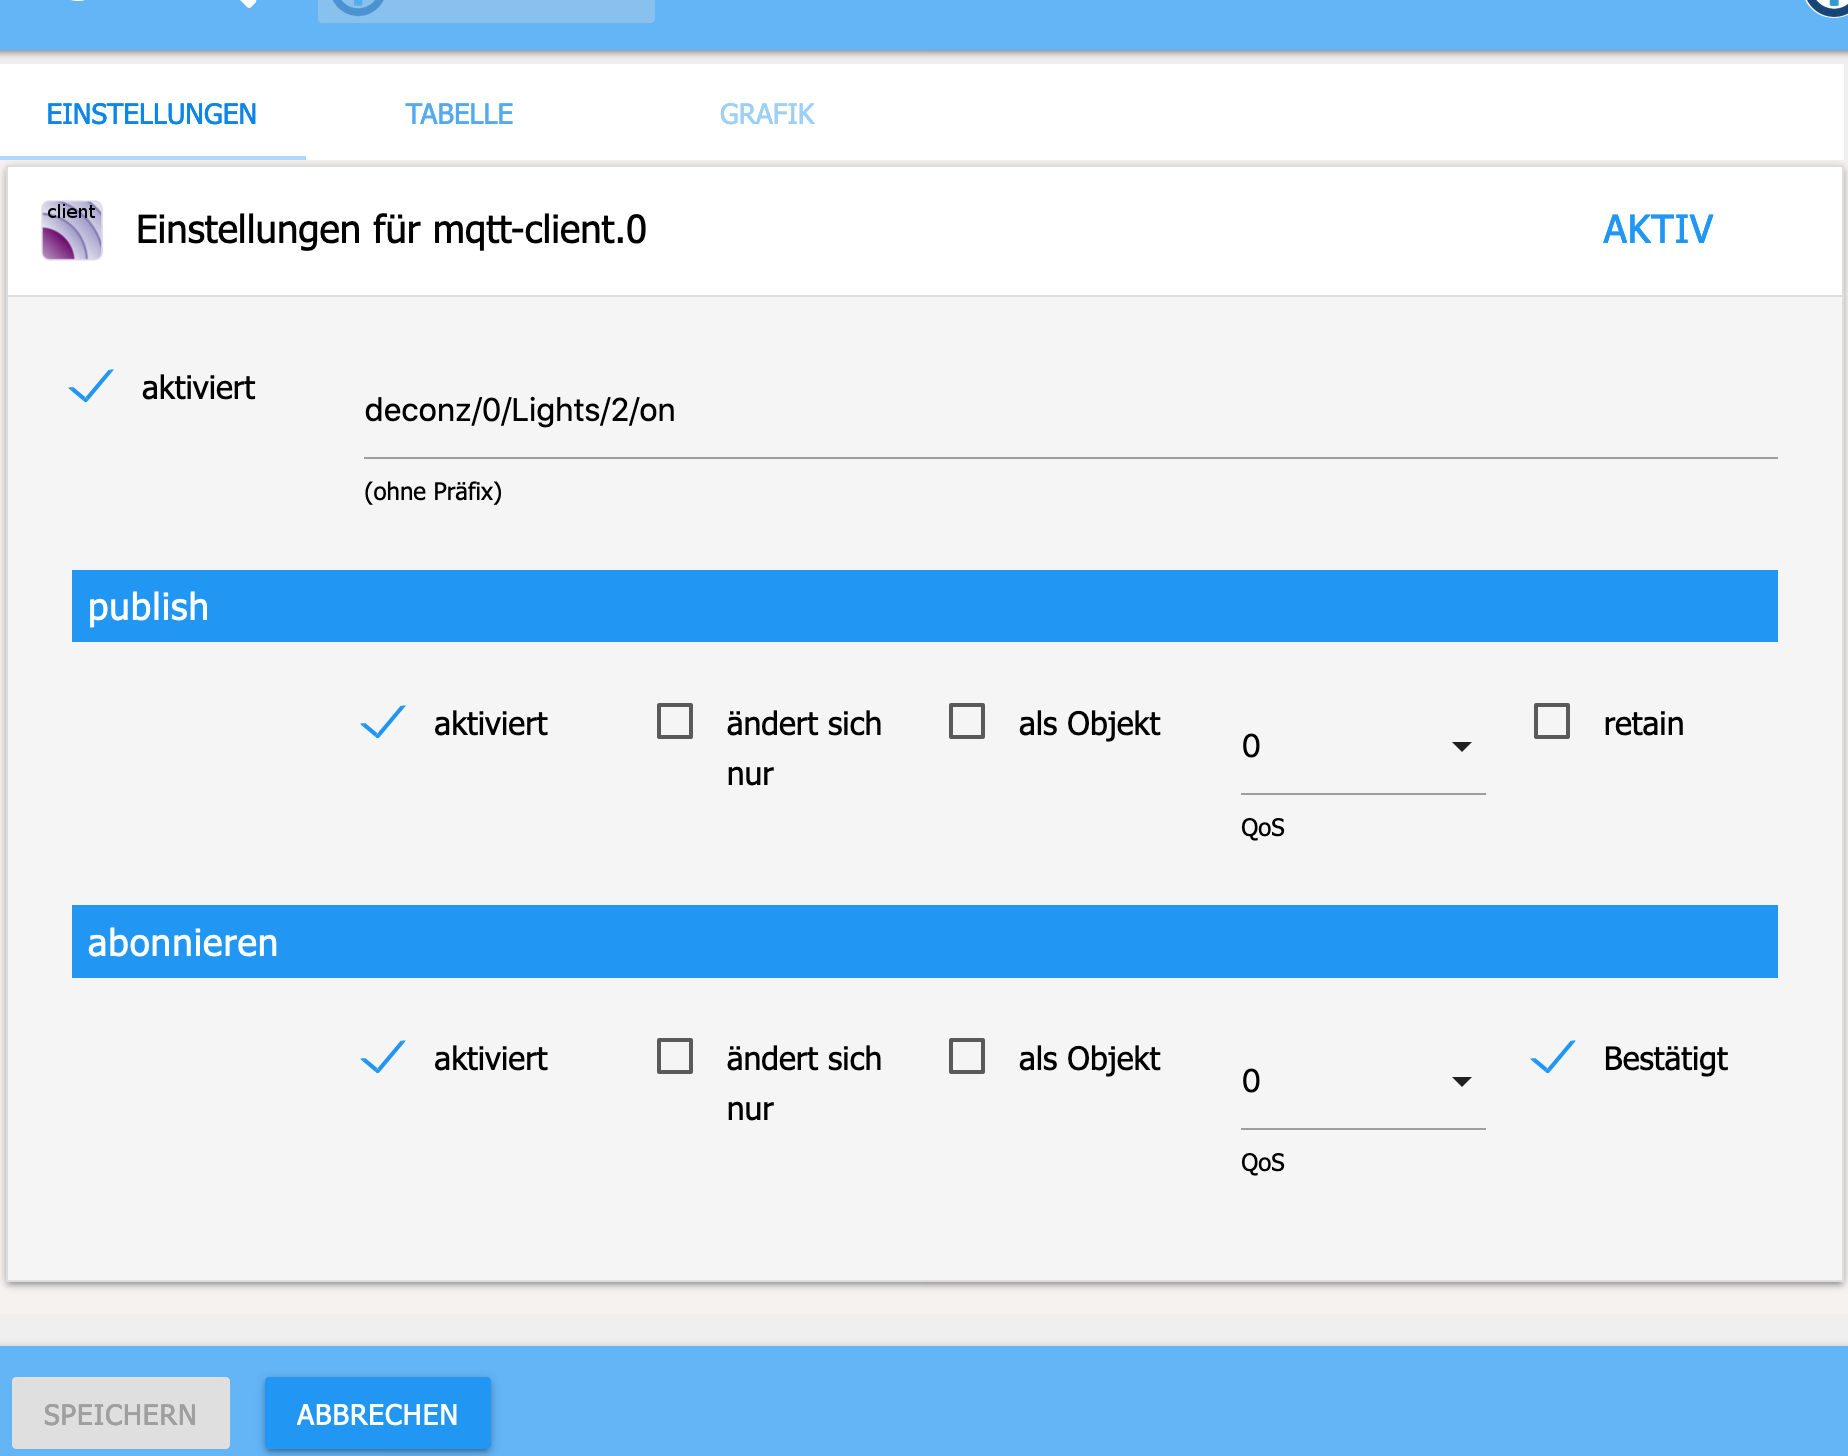Focus the deconz/0/Lights/2/on topic field
This screenshot has height=1456, width=1848.
[1070, 411]
